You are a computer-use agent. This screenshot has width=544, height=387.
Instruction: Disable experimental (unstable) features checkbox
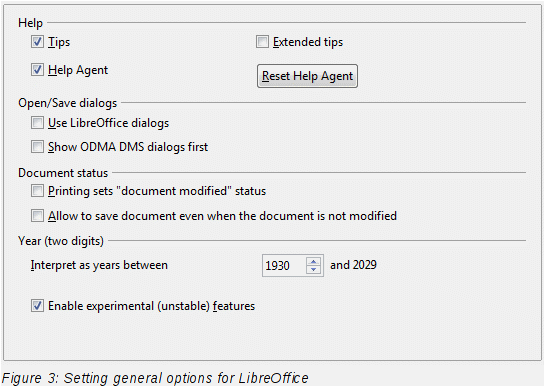coord(37,306)
